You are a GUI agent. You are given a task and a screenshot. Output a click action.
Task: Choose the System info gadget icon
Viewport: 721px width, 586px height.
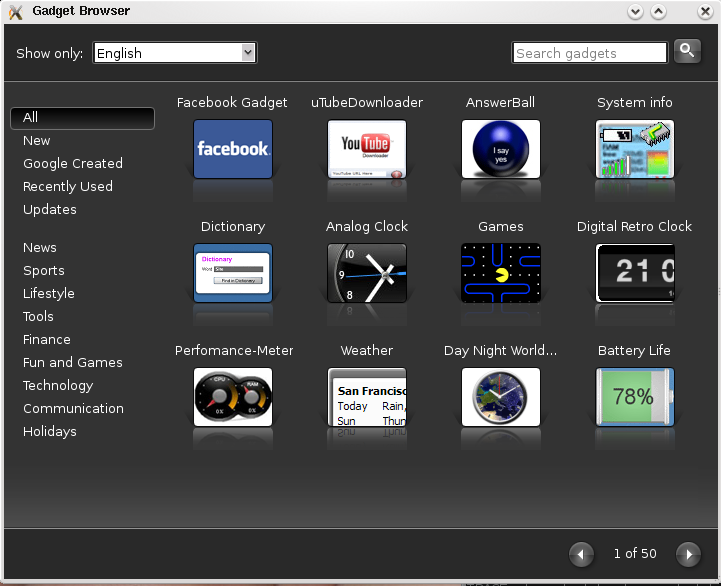tap(635, 149)
